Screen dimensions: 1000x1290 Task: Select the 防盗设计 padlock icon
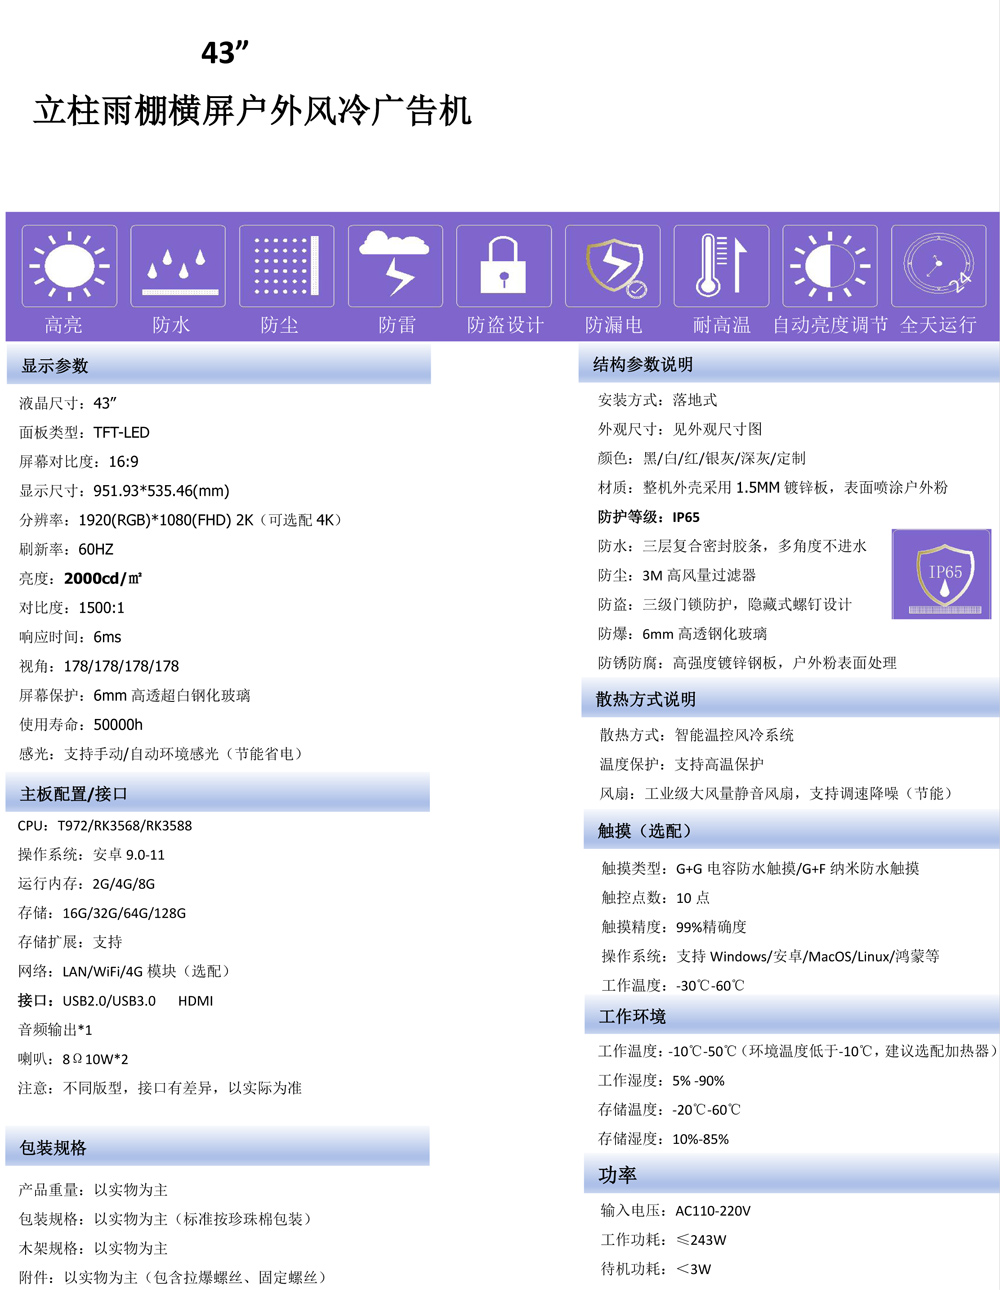pyautogui.click(x=504, y=265)
